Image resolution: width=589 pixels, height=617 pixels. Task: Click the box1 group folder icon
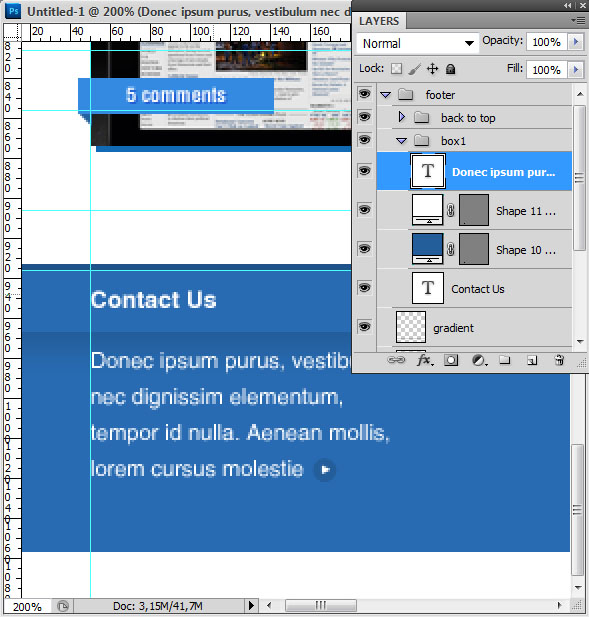coord(421,140)
